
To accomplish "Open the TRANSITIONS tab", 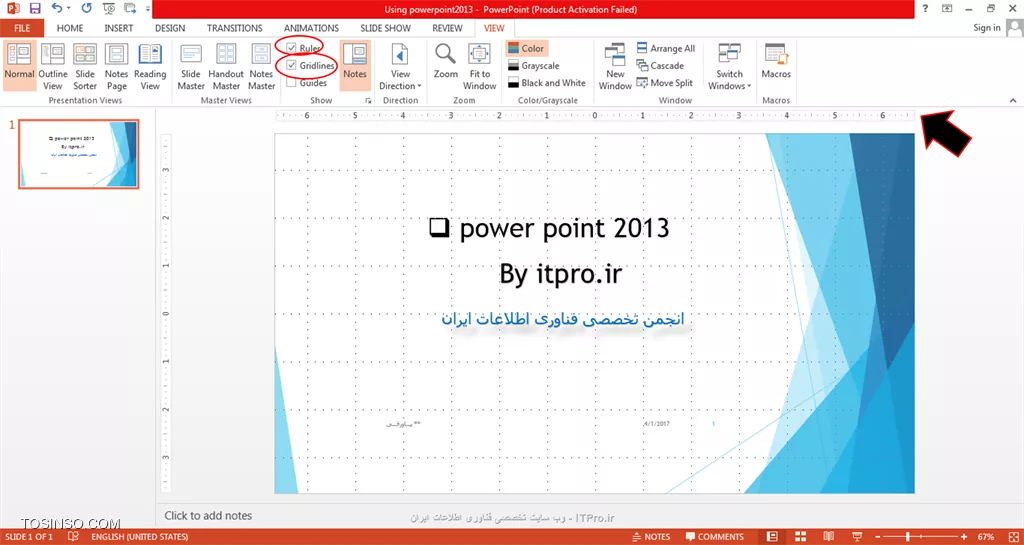I will click(234, 28).
